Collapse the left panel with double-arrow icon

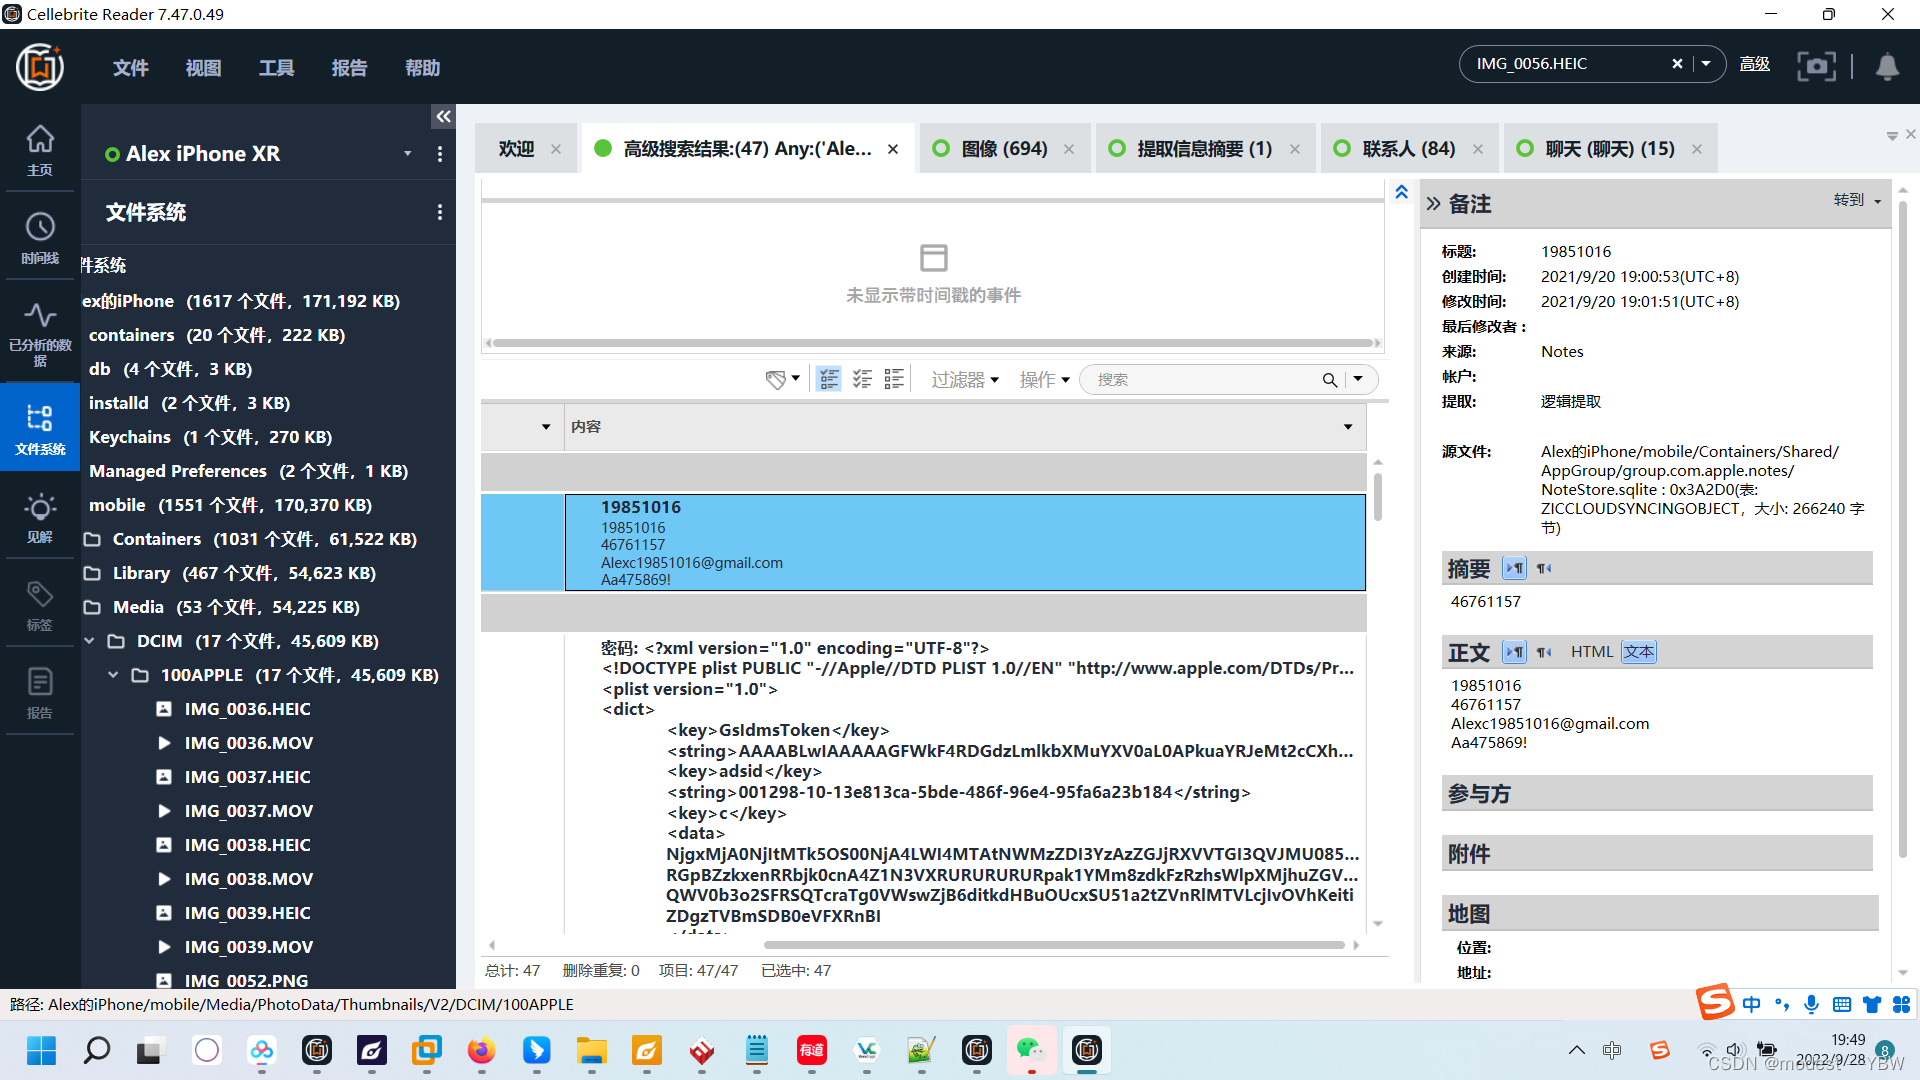[x=443, y=117]
